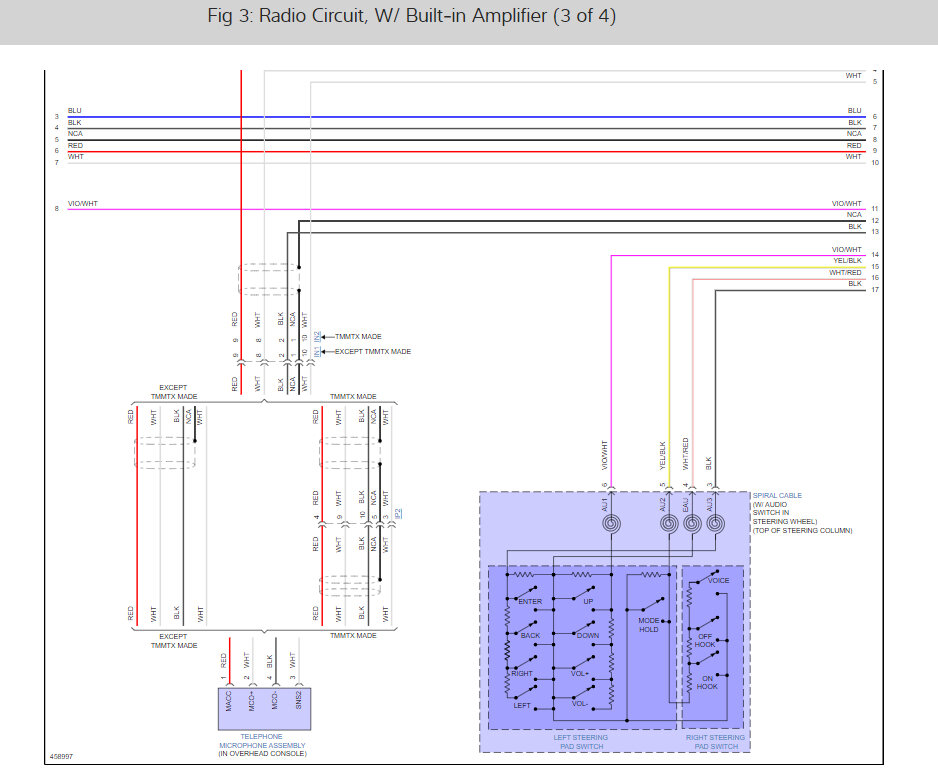
Task: Click the ENTER switch symbol
Action: 525,593
